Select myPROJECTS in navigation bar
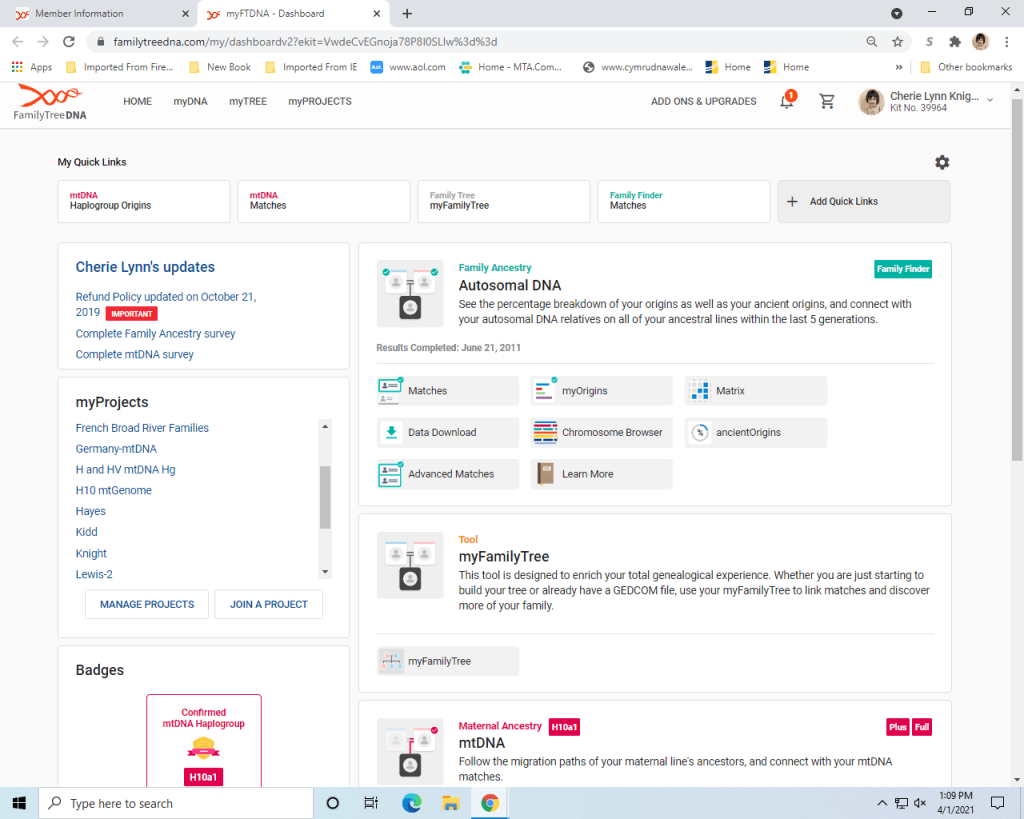Image resolution: width=1024 pixels, height=819 pixels. point(319,101)
